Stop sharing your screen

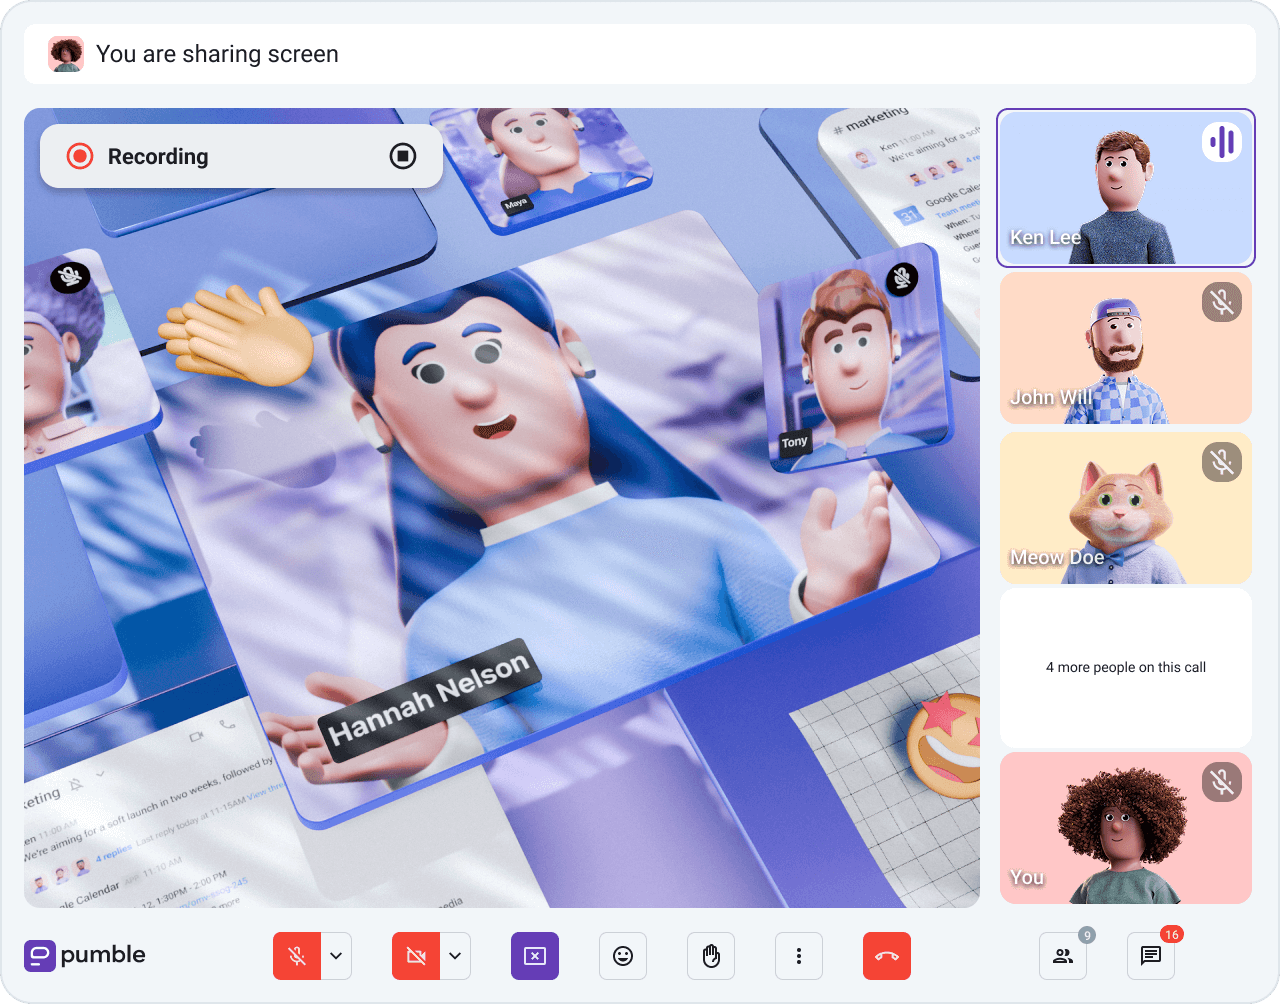tap(535, 956)
